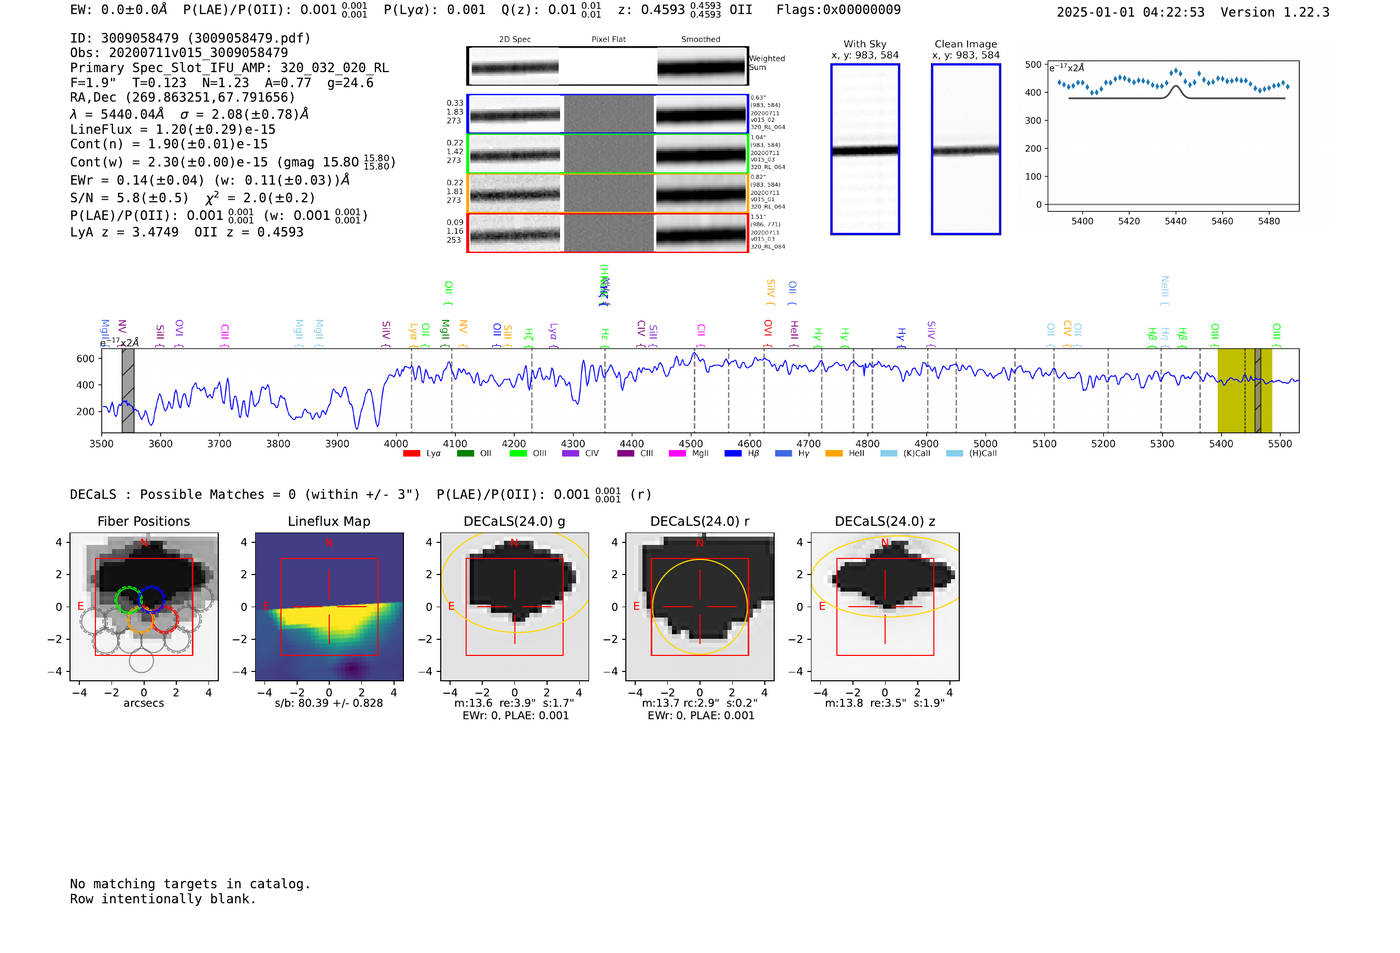The width and height of the screenshot is (1400, 953).
Task: Click the blue Hβ legend swatch
Action: coord(733,454)
